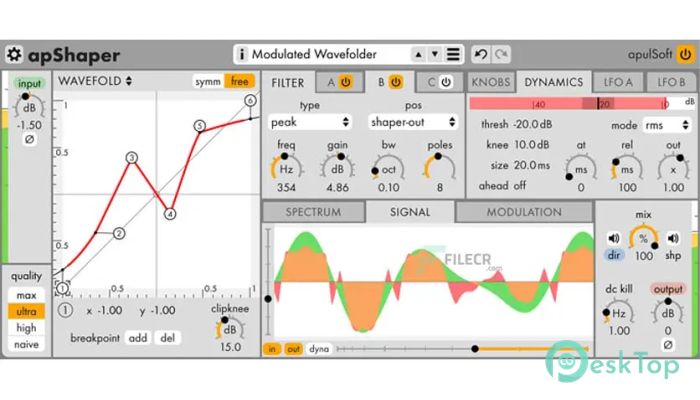Click the breakpoint add button
This screenshot has width=700, height=400.
click(138, 338)
